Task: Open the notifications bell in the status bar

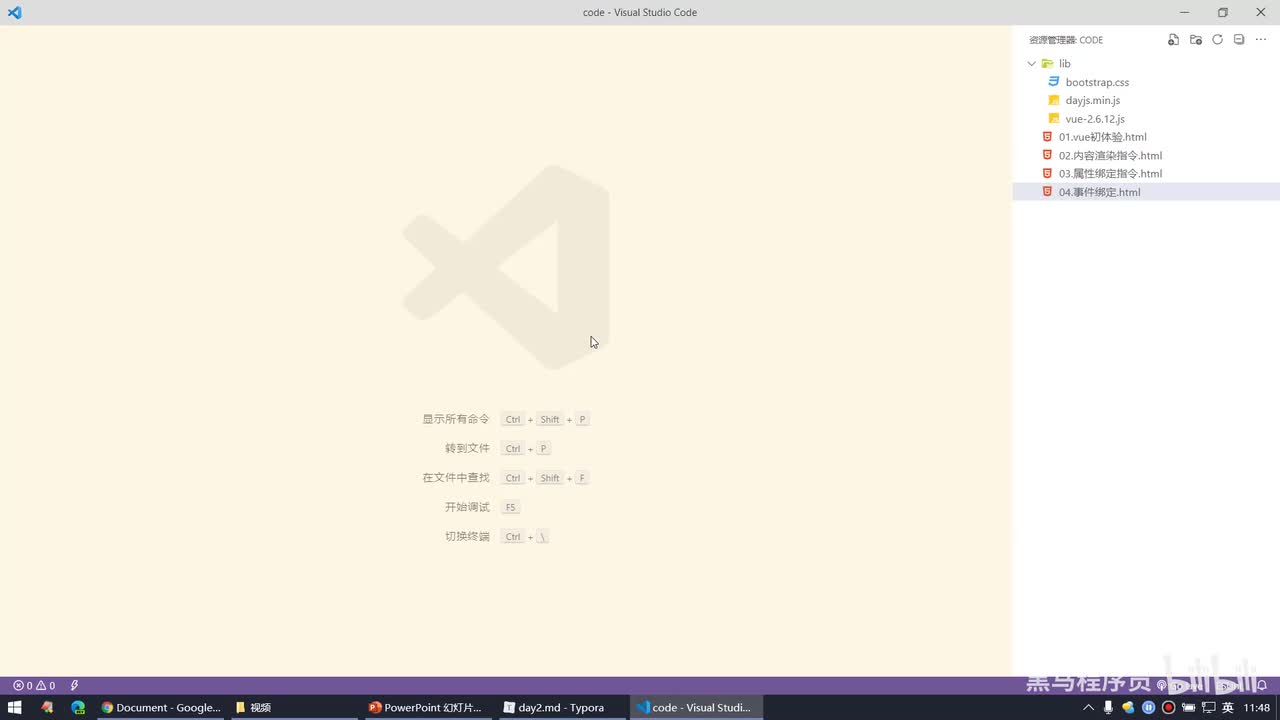Action: click(1262, 686)
